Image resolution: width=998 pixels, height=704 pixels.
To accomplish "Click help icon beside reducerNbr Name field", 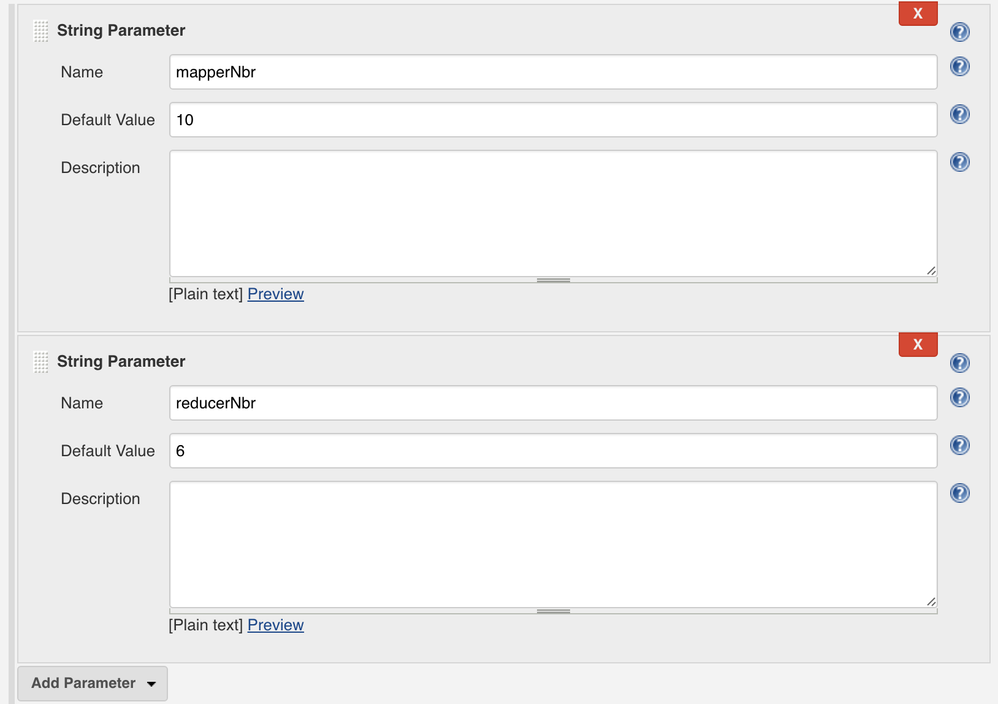I will [x=960, y=398].
